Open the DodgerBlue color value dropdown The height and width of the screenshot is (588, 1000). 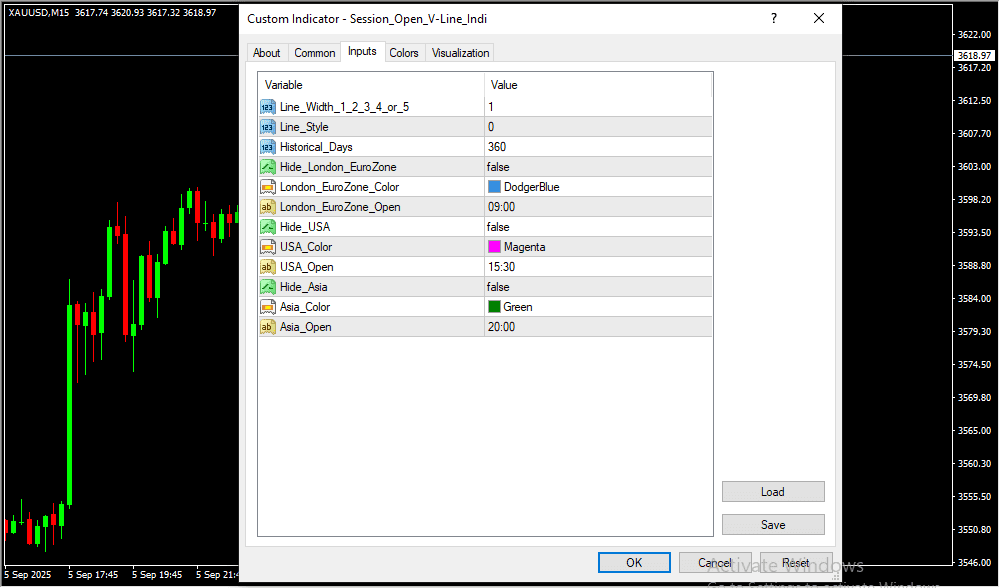598,187
